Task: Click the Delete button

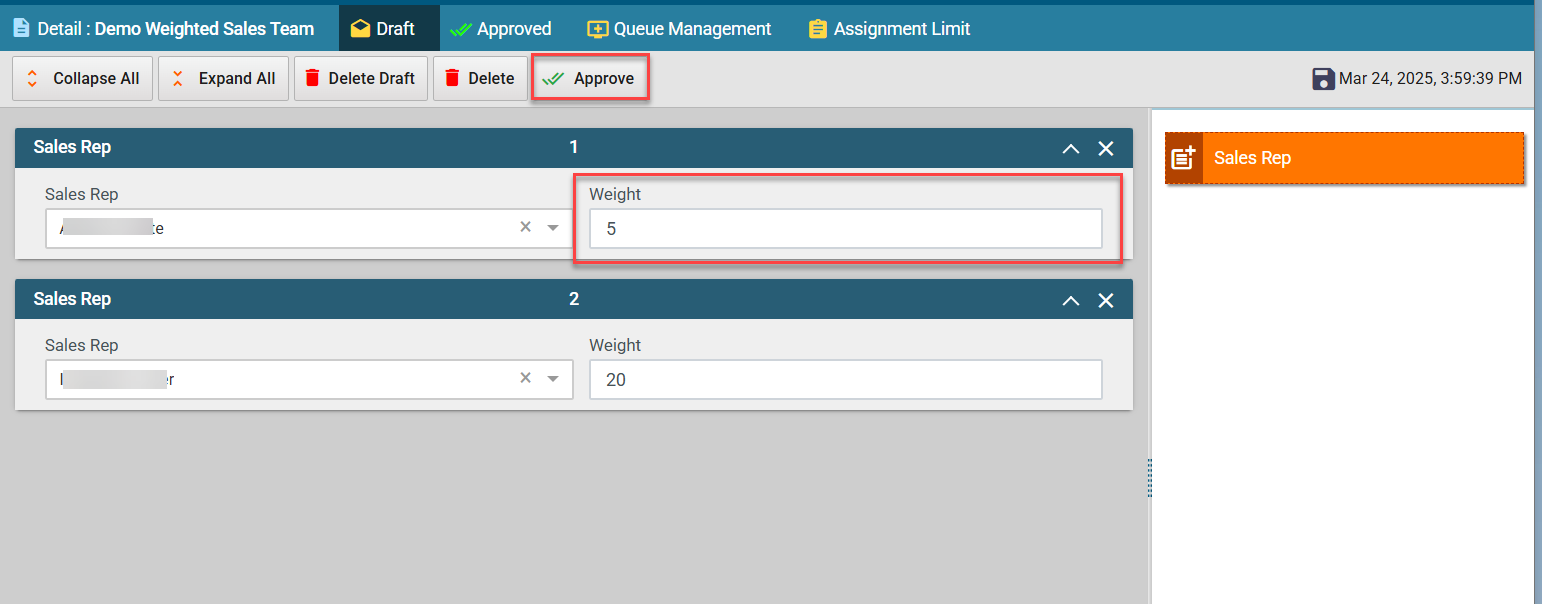Action: [480, 78]
